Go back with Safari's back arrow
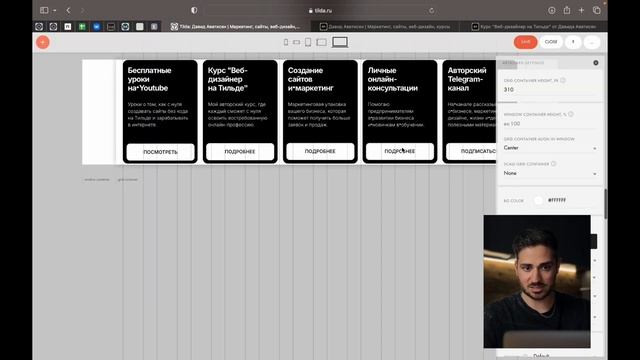 click(68, 10)
